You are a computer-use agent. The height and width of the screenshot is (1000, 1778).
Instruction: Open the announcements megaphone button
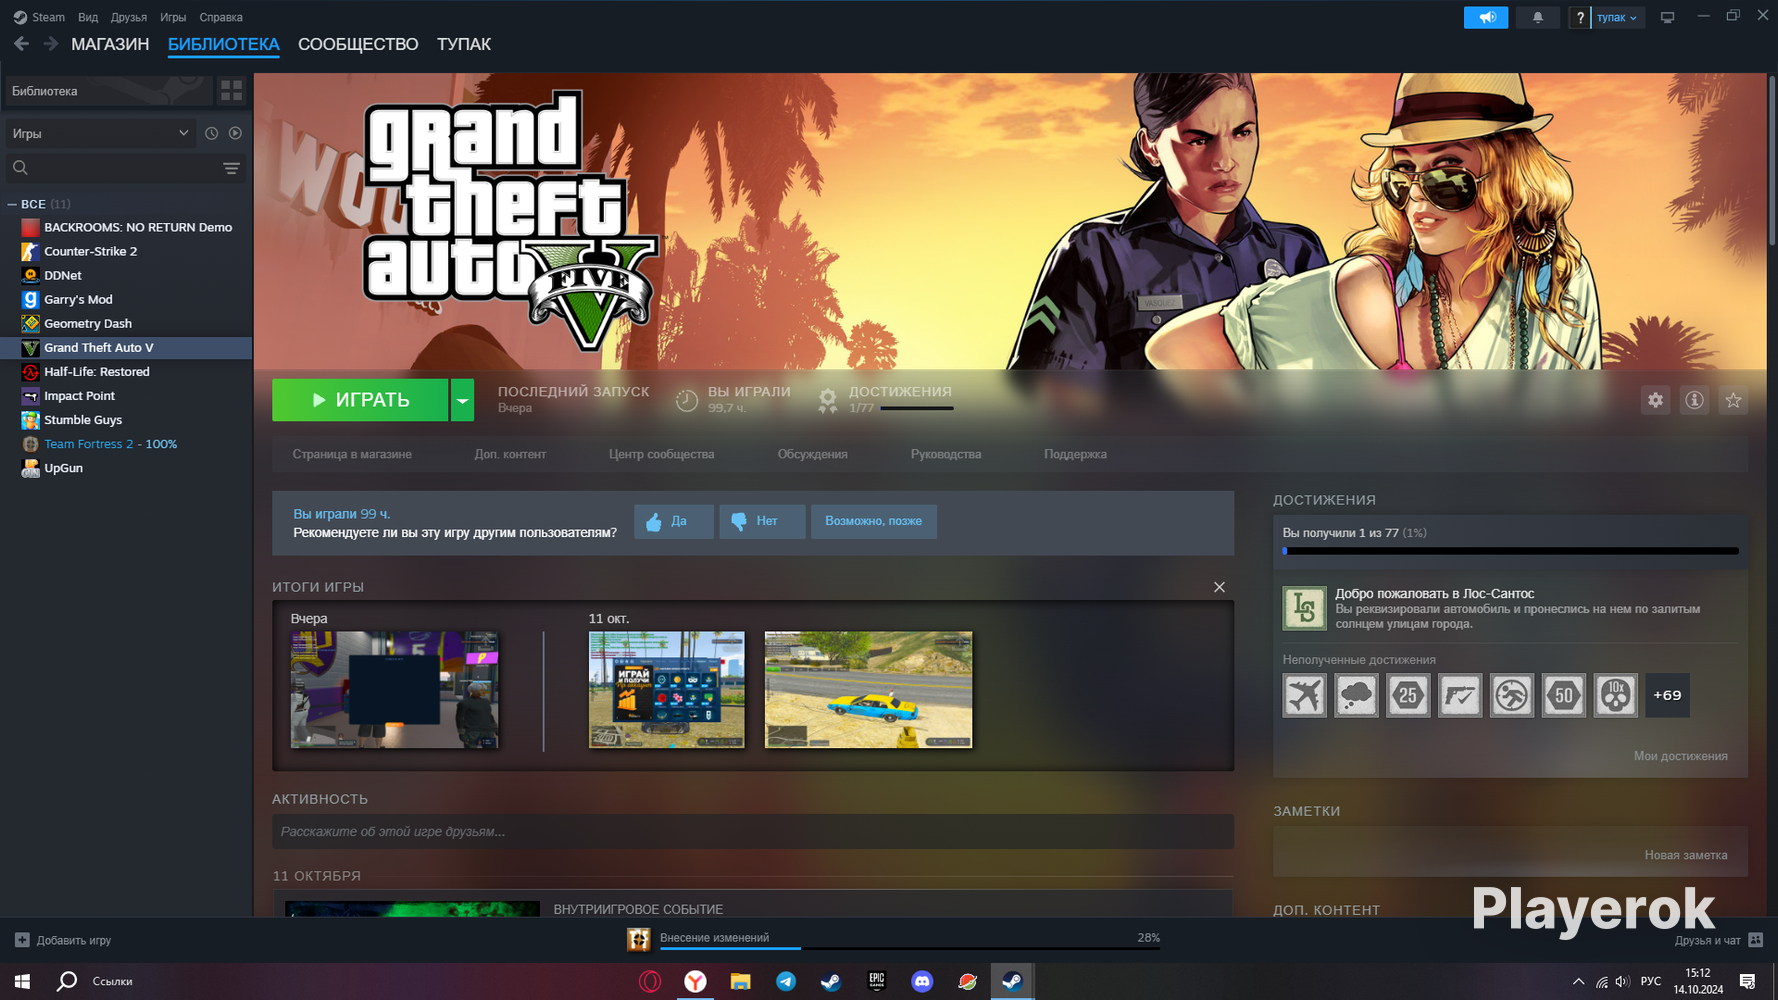pyautogui.click(x=1486, y=17)
